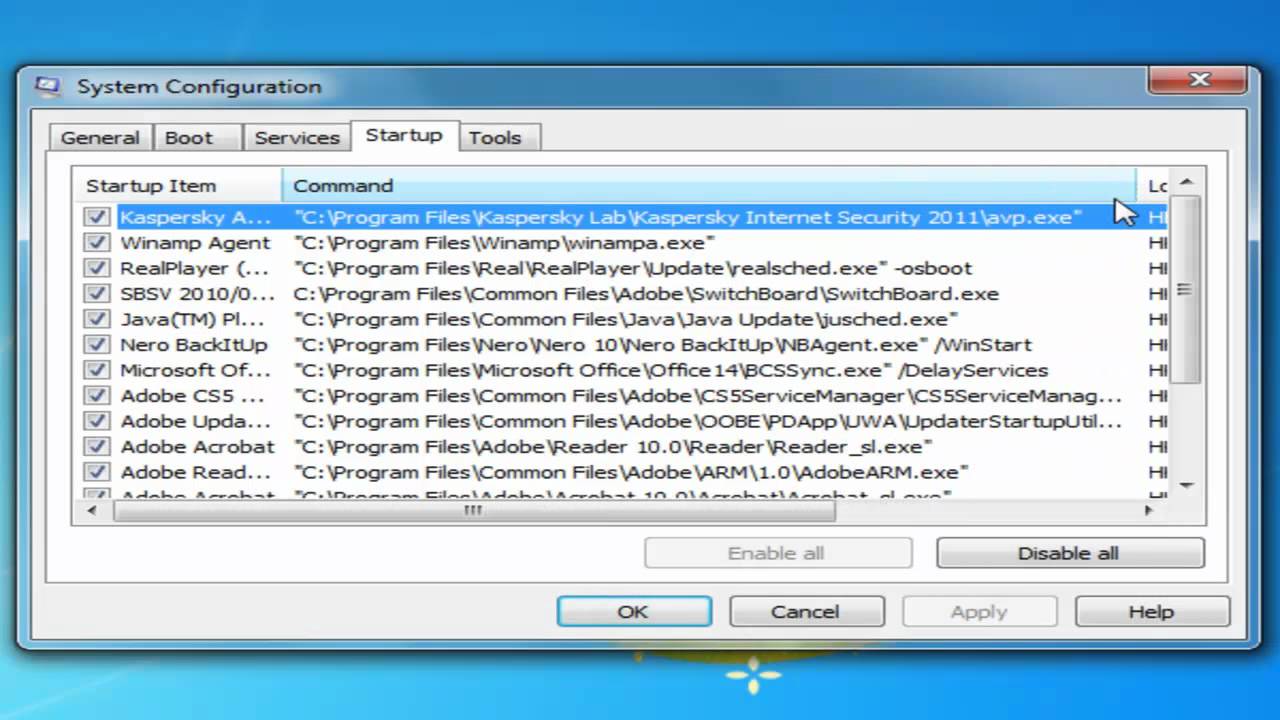Screen dimensions: 1280x720
Task: Select the Winamp Agent row name
Action: click(195, 242)
